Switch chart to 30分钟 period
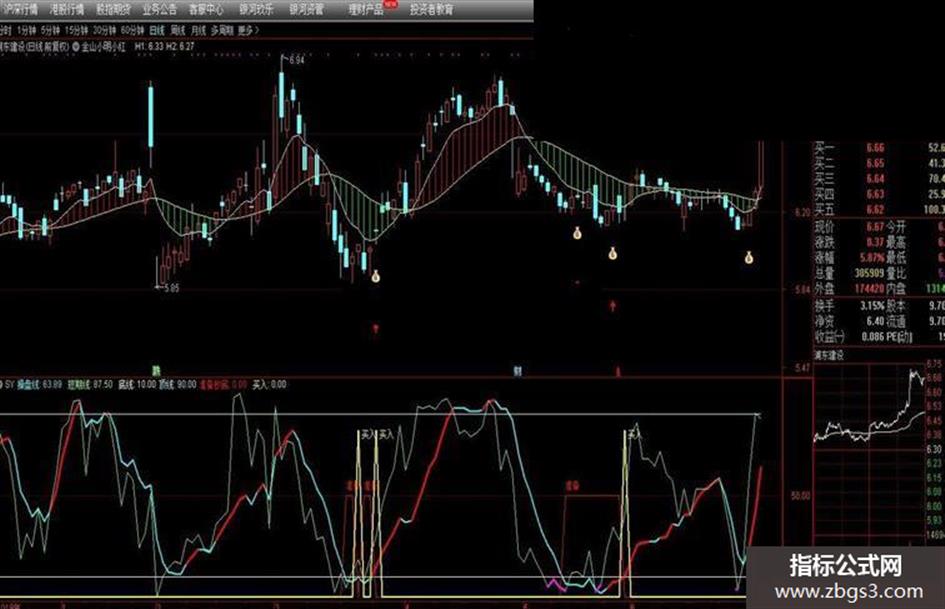 point(105,30)
